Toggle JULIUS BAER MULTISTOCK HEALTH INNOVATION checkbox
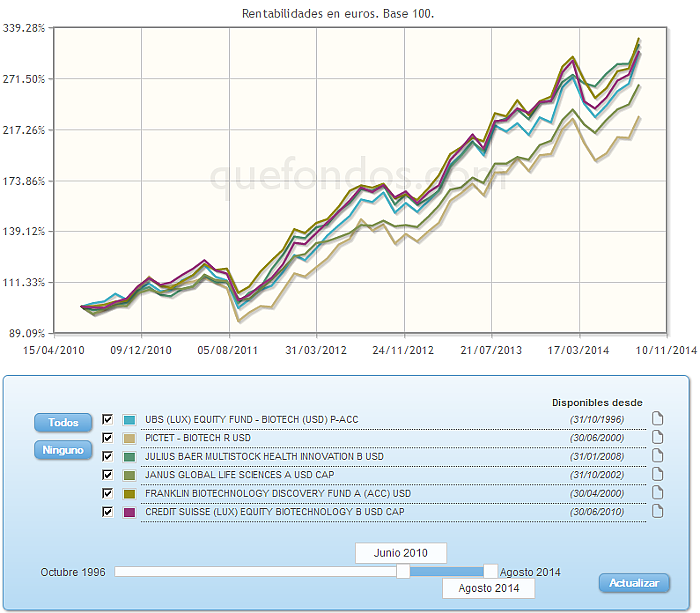 107,456
